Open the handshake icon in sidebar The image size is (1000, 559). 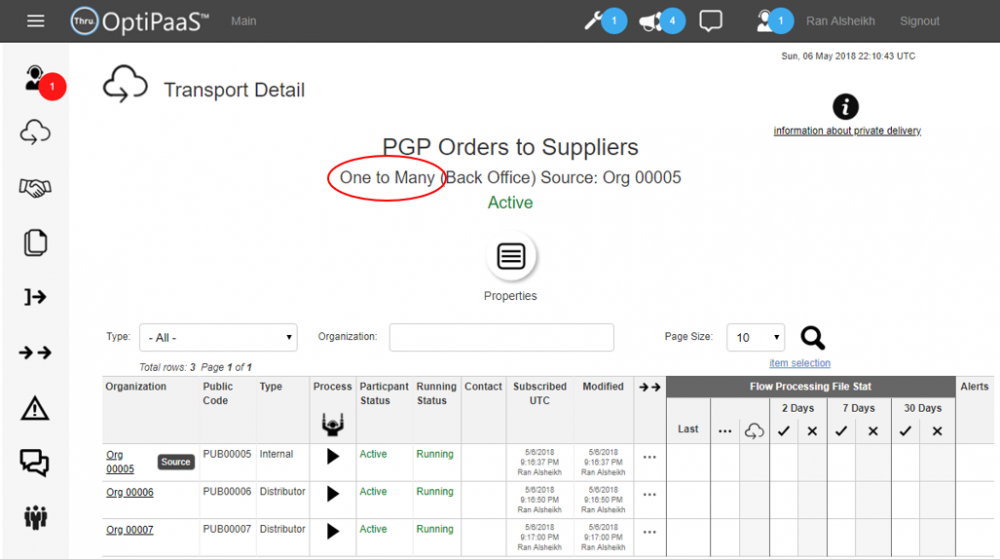coord(35,188)
